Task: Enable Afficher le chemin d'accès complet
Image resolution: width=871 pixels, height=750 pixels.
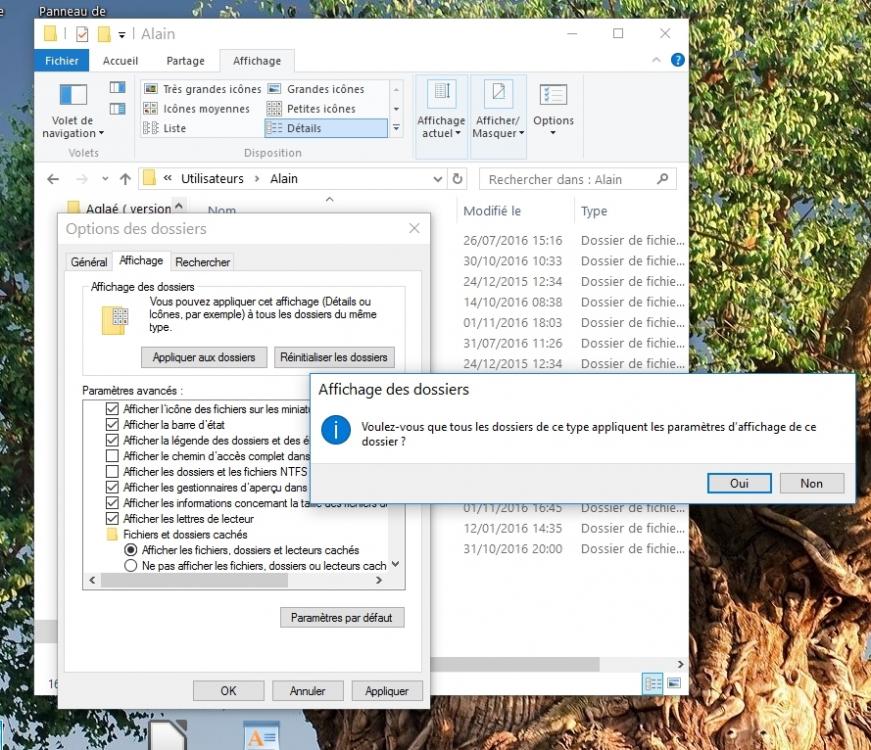Action: (112, 456)
